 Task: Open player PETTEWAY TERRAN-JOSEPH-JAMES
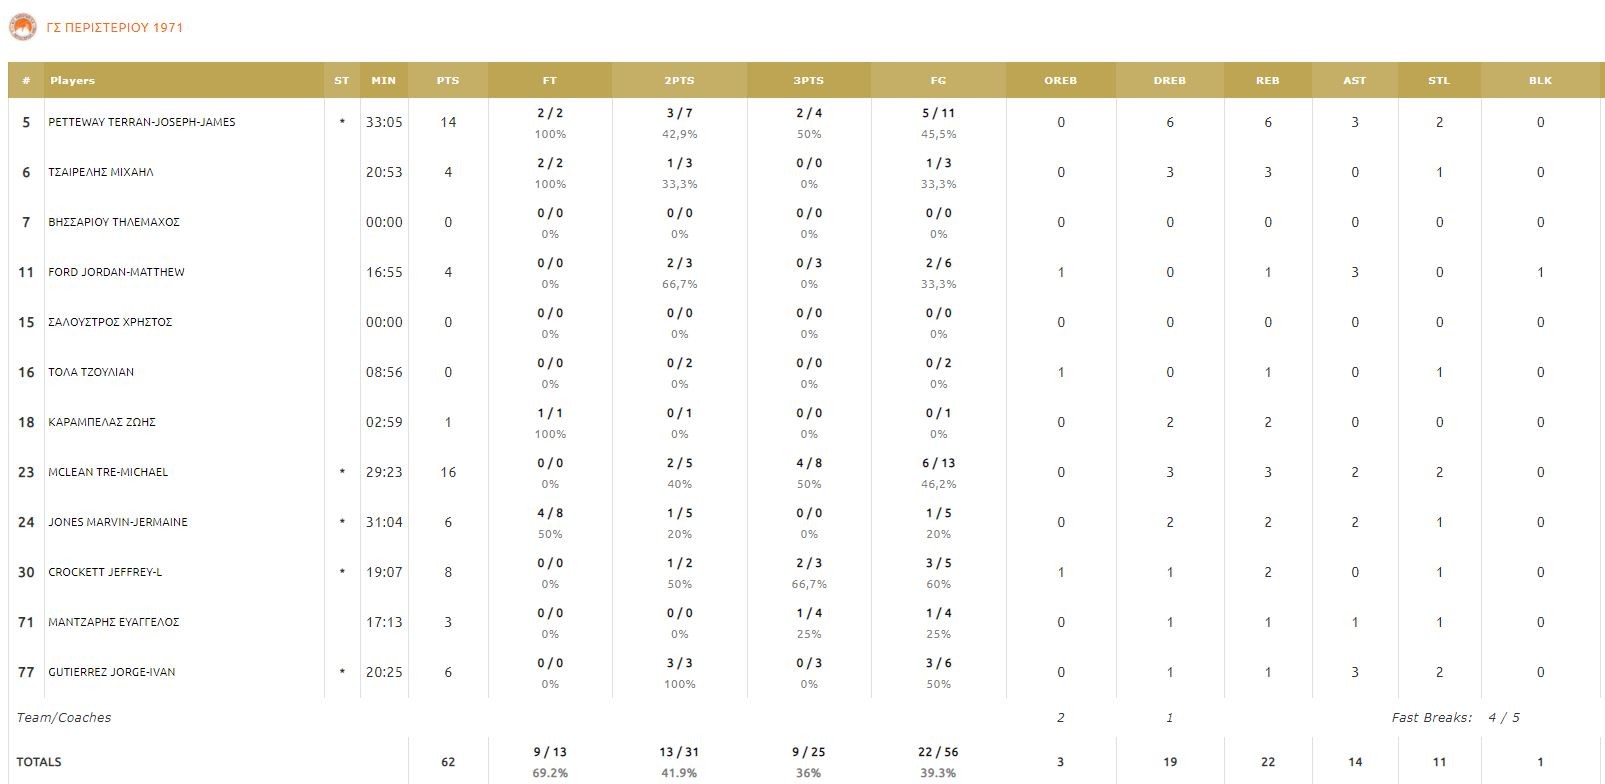142,122
